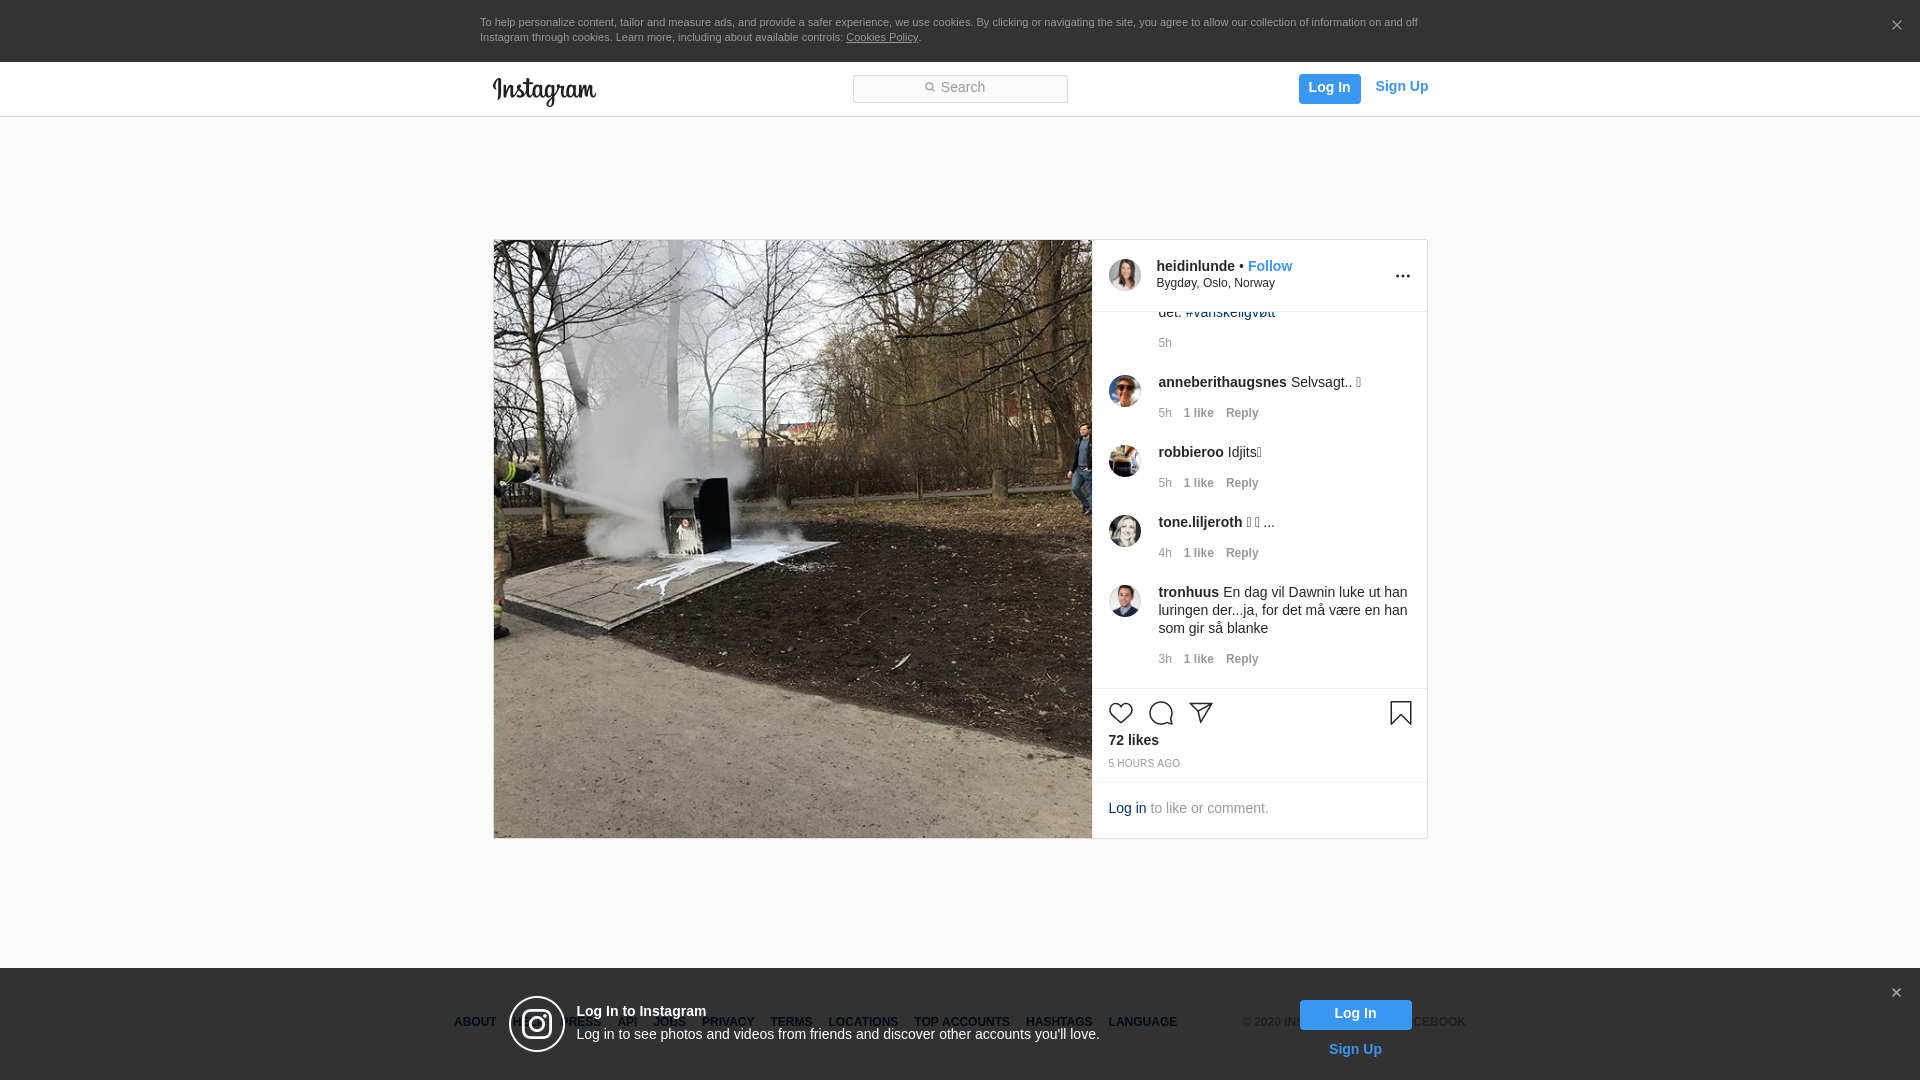
Task: View likes on tone.liljeroth comment
Action: coord(1199,553)
